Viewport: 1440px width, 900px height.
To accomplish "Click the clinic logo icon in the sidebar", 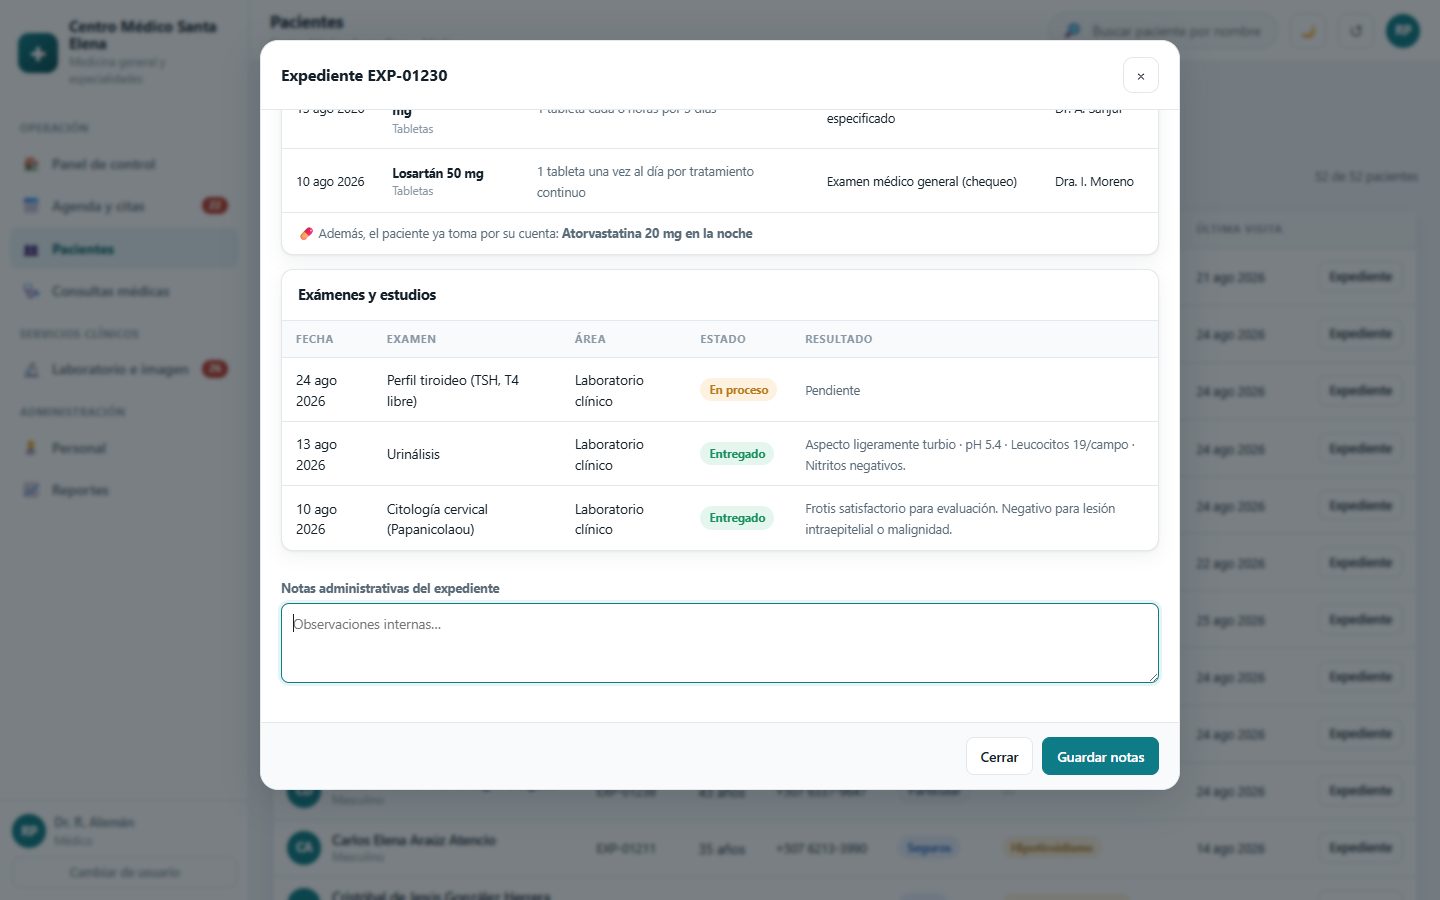I will click(x=38, y=53).
